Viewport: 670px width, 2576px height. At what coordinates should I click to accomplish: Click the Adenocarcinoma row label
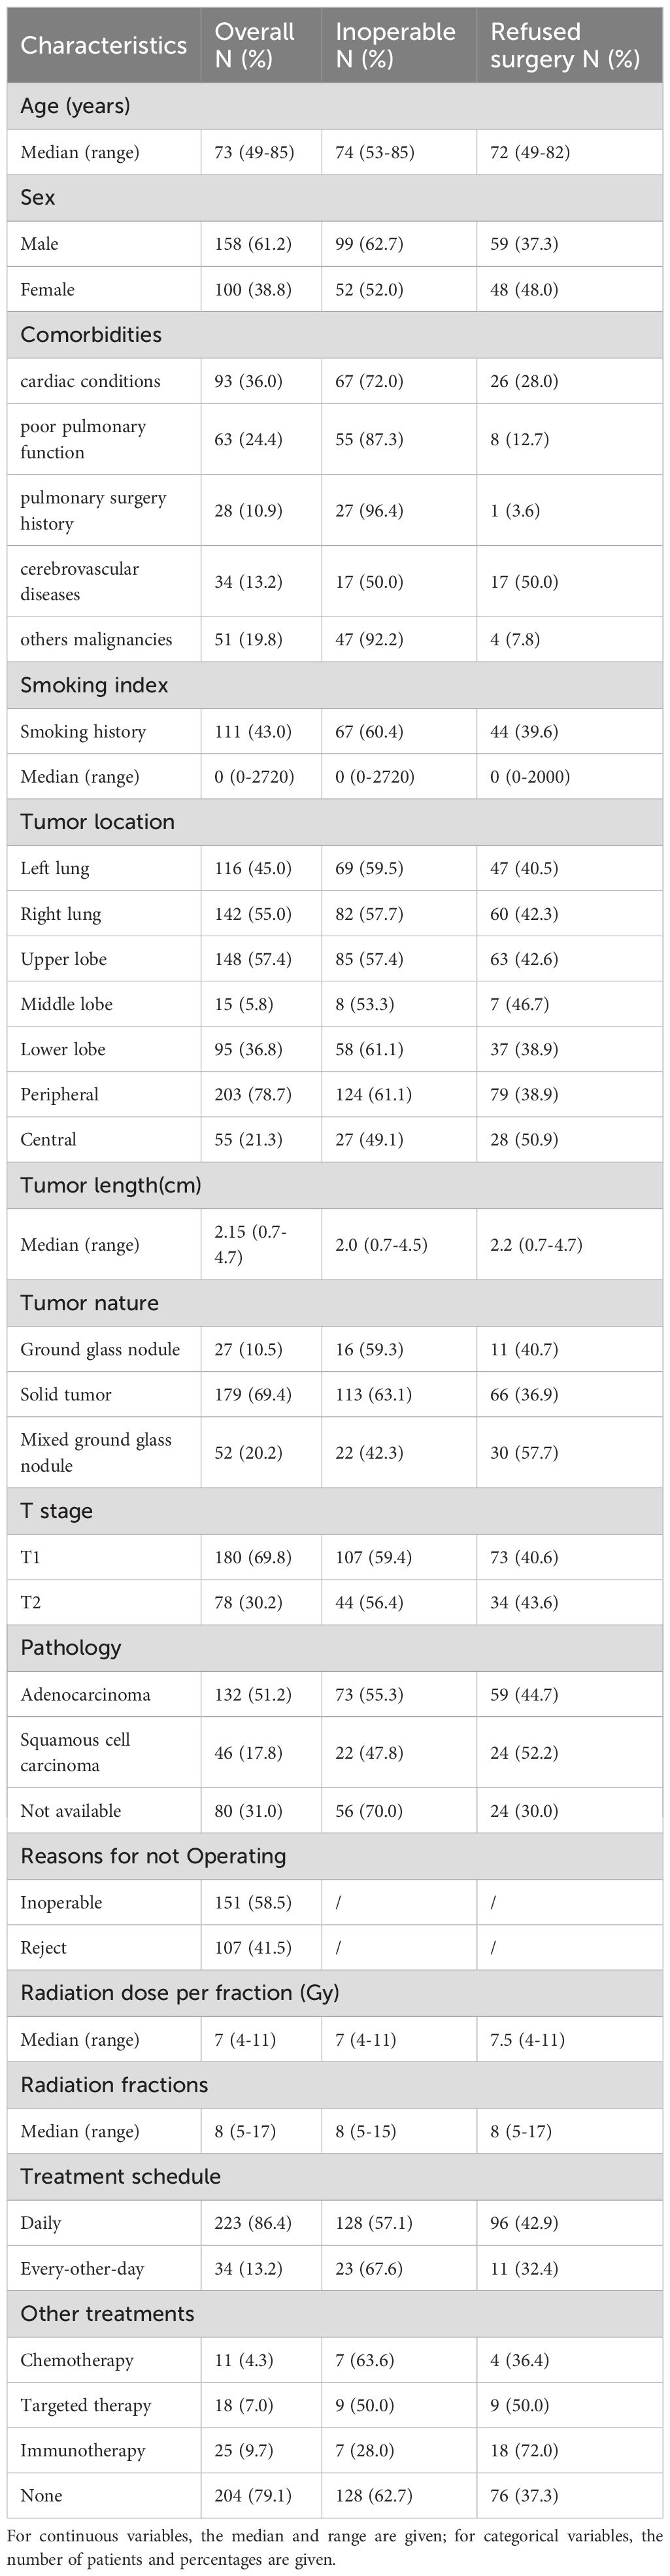point(85,1694)
